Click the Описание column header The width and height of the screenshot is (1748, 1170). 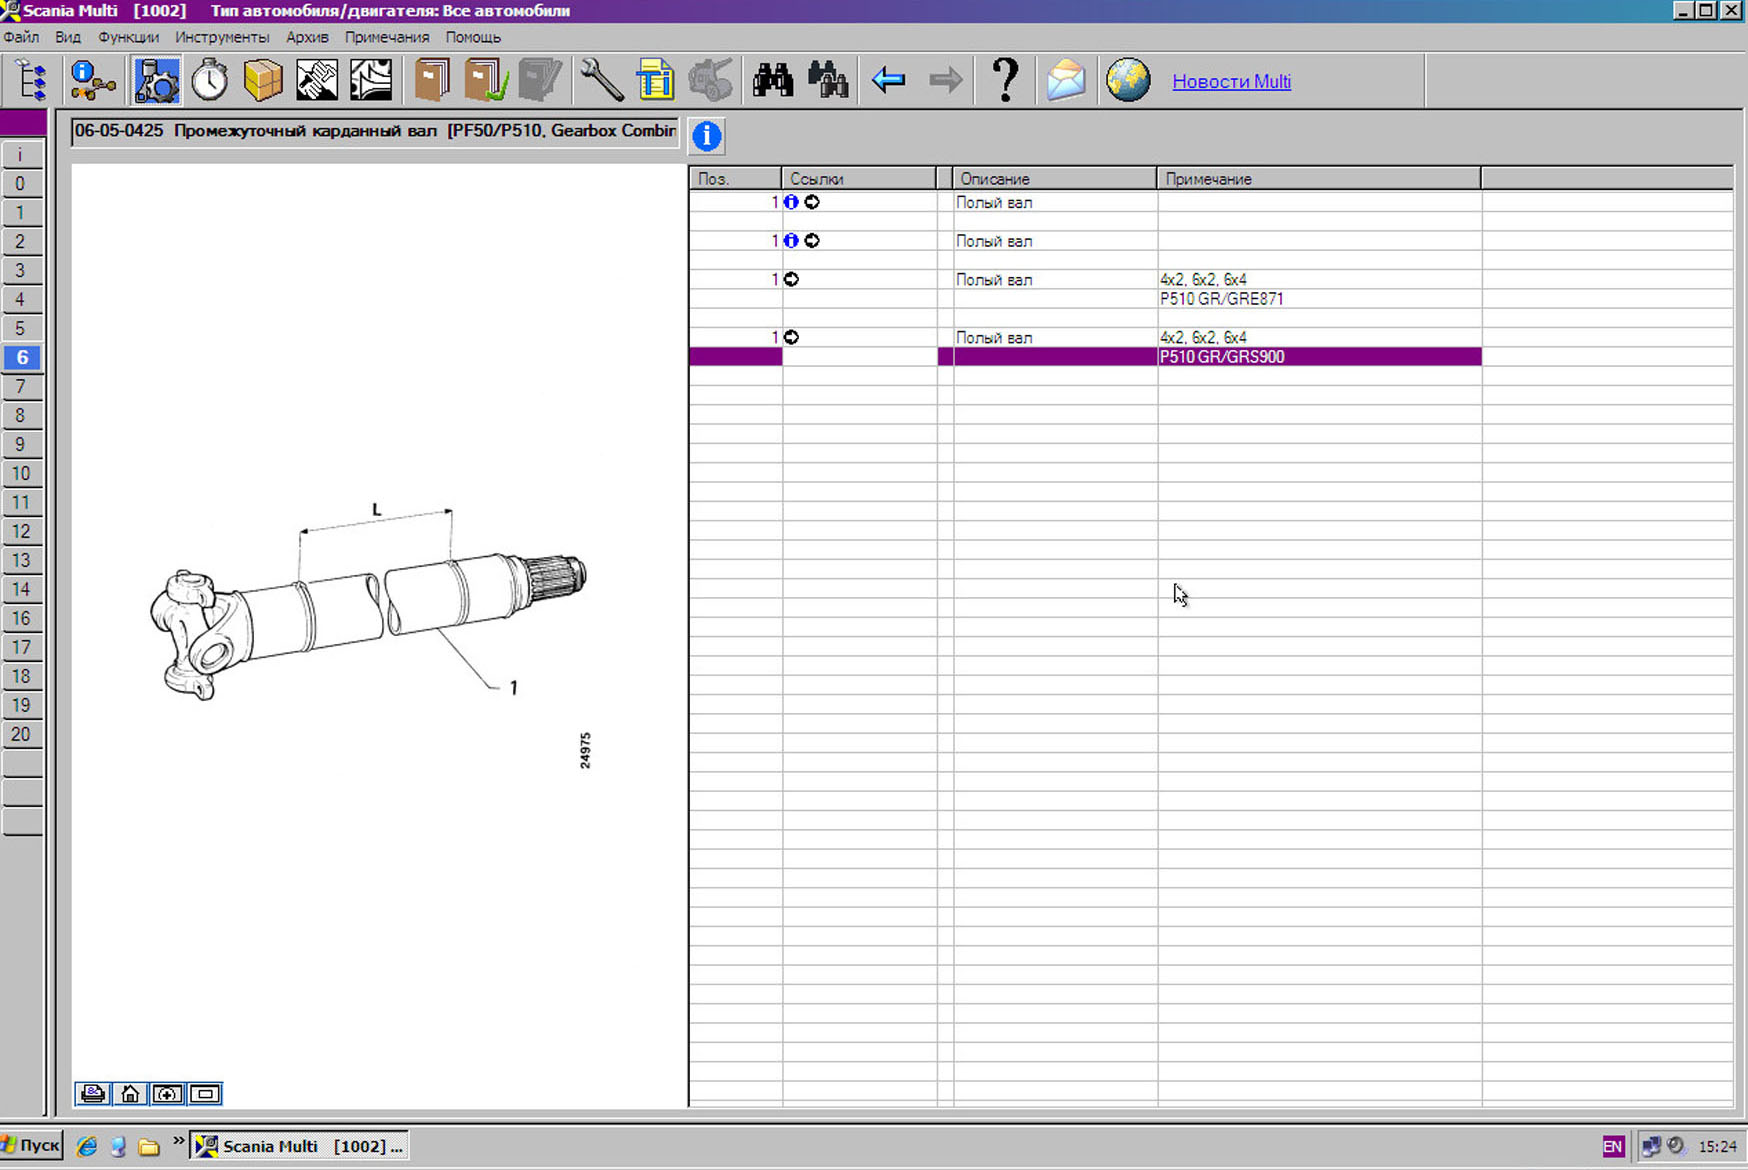tap(1054, 179)
